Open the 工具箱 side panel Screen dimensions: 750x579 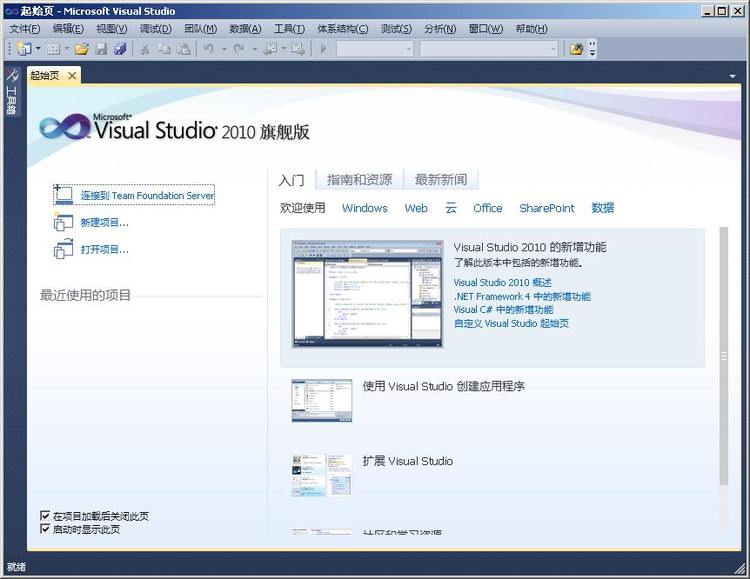[x=11, y=95]
